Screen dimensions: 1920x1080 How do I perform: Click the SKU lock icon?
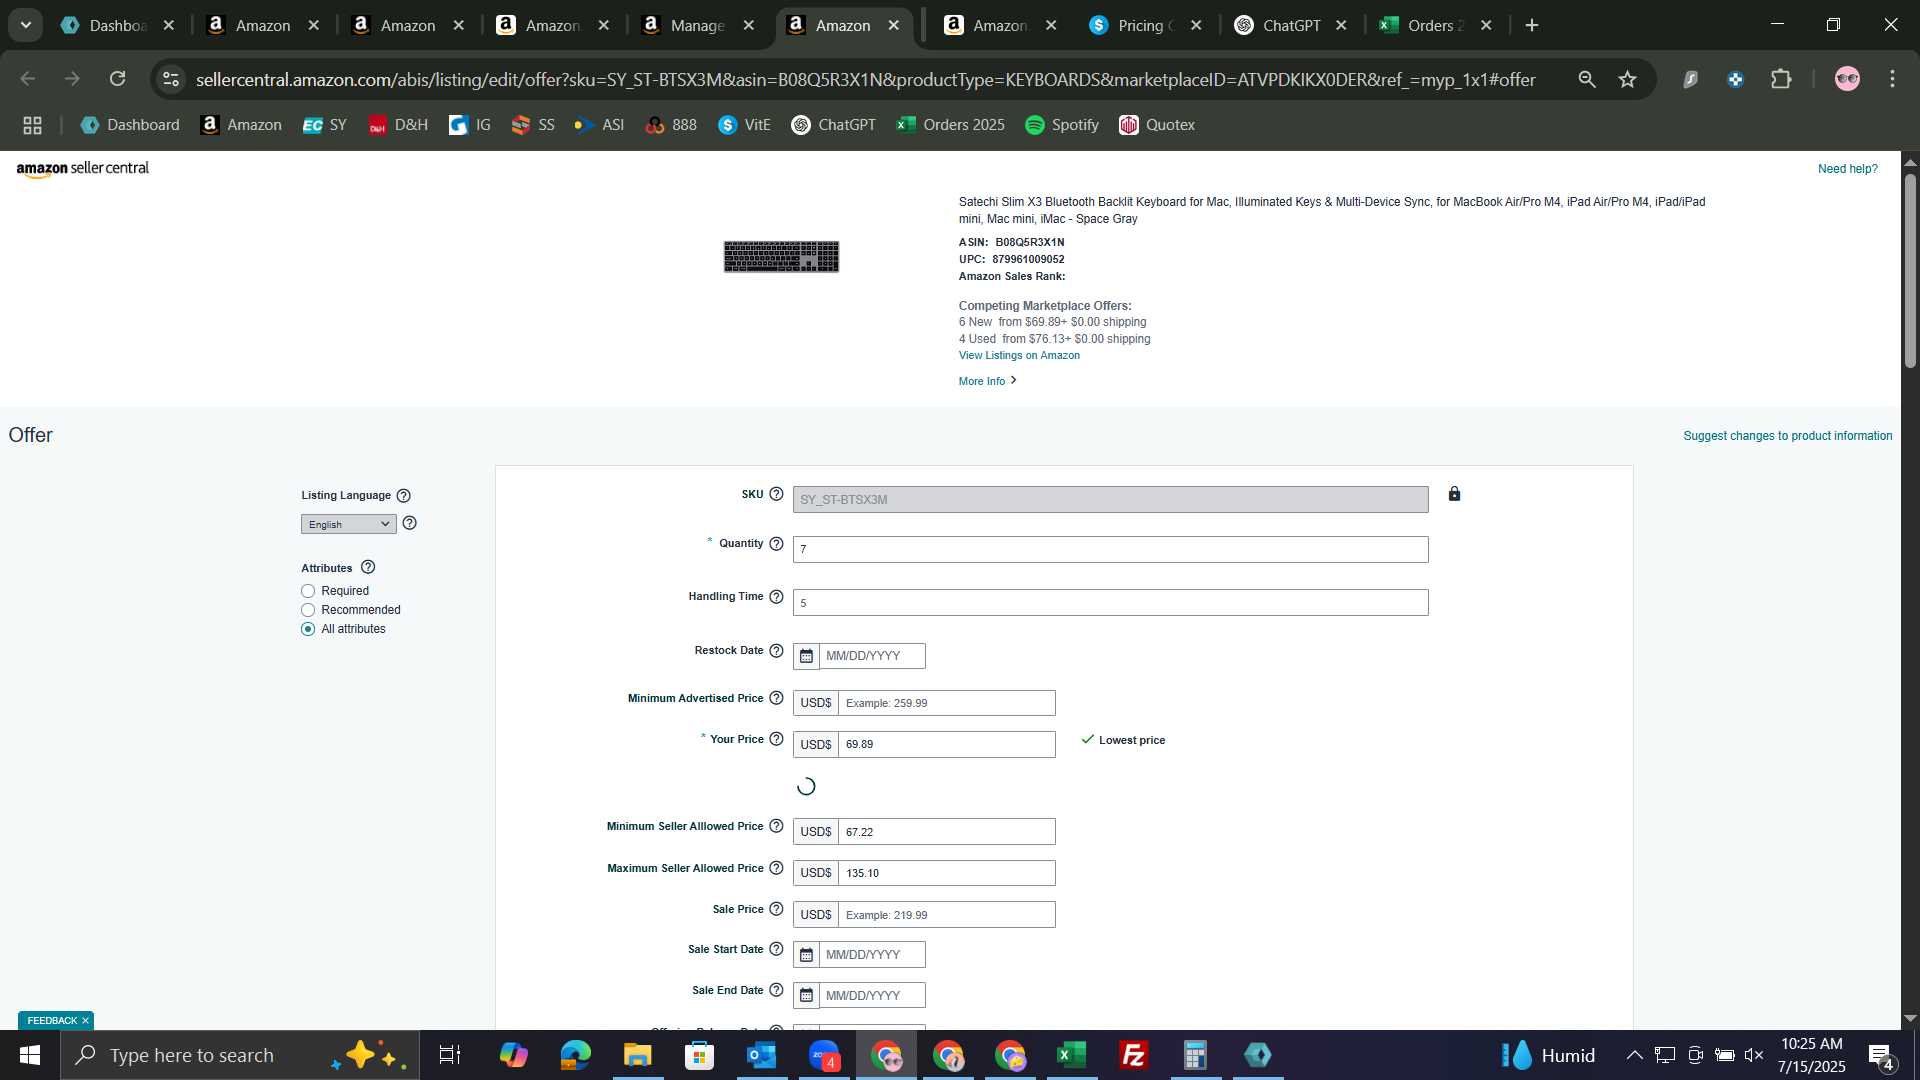point(1455,494)
